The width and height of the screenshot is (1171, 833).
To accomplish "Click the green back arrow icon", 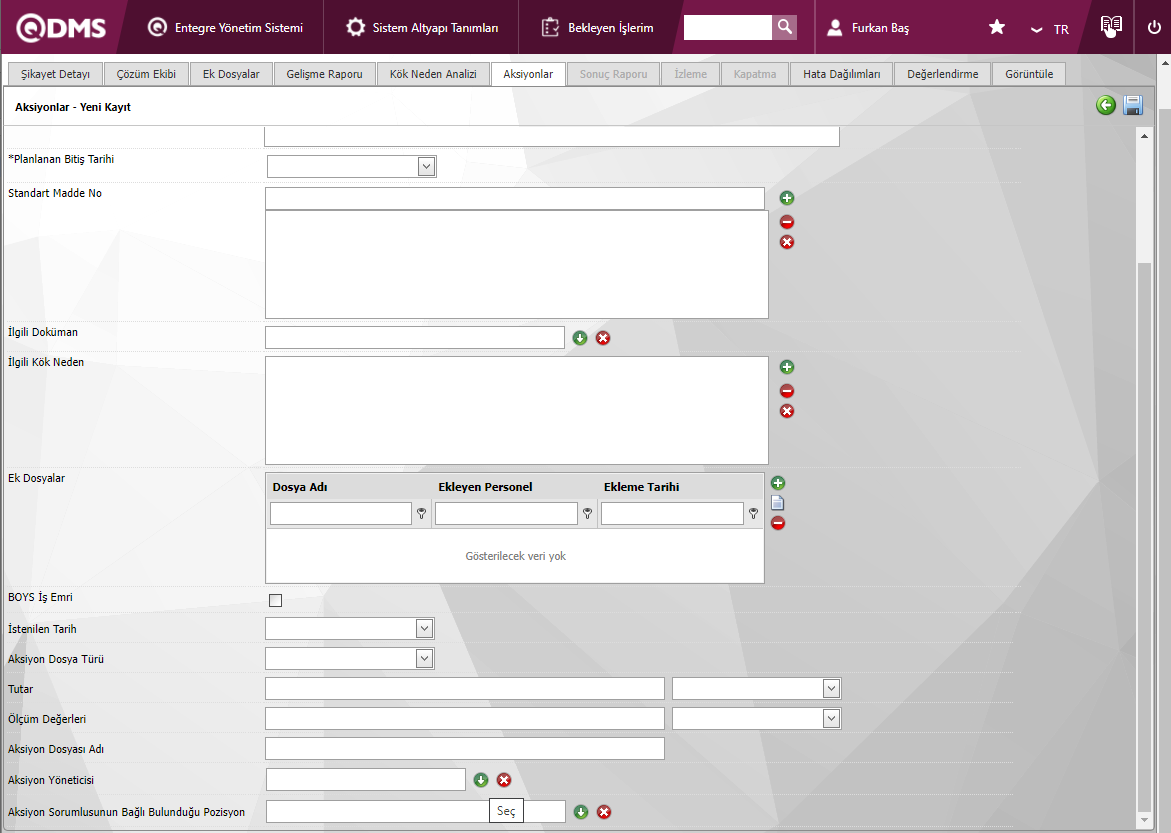I will pyautogui.click(x=1105, y=106).
